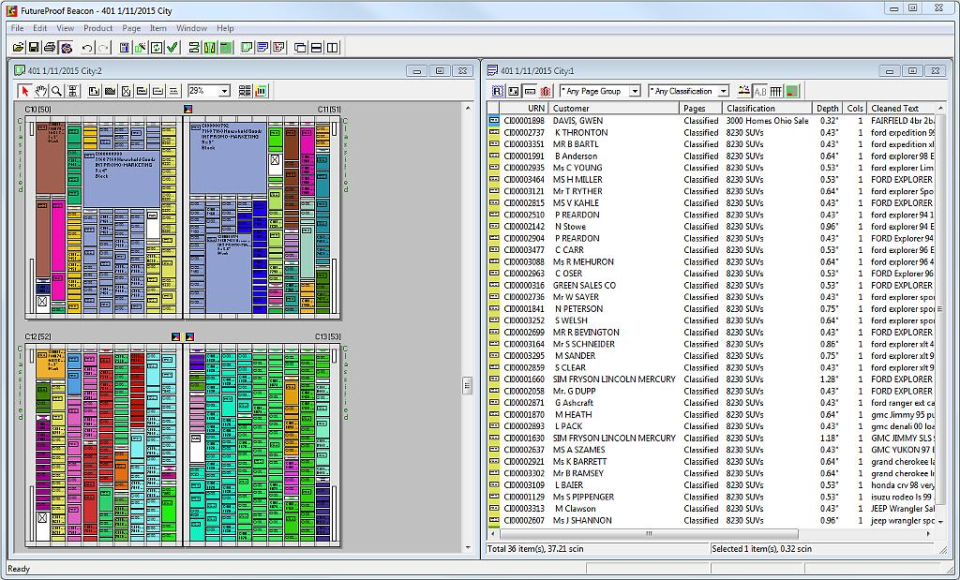Image resolution: width=960 pixels, height=580 pixels.
Task: Click page thumbnail labelled C10 [50]
Action: (103, 217)
